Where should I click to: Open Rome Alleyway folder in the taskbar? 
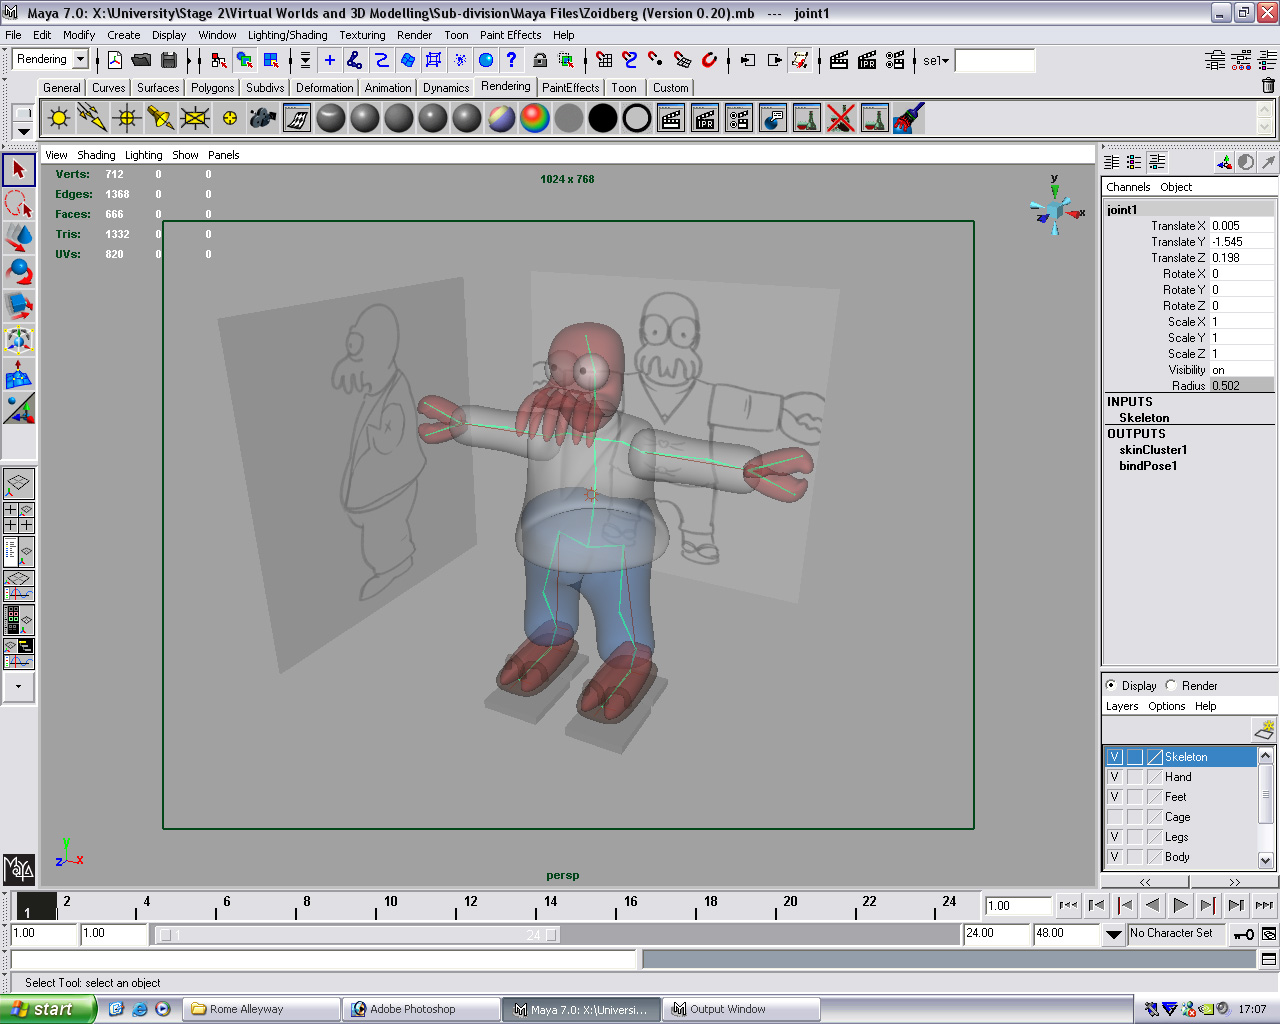(261, 1009)
